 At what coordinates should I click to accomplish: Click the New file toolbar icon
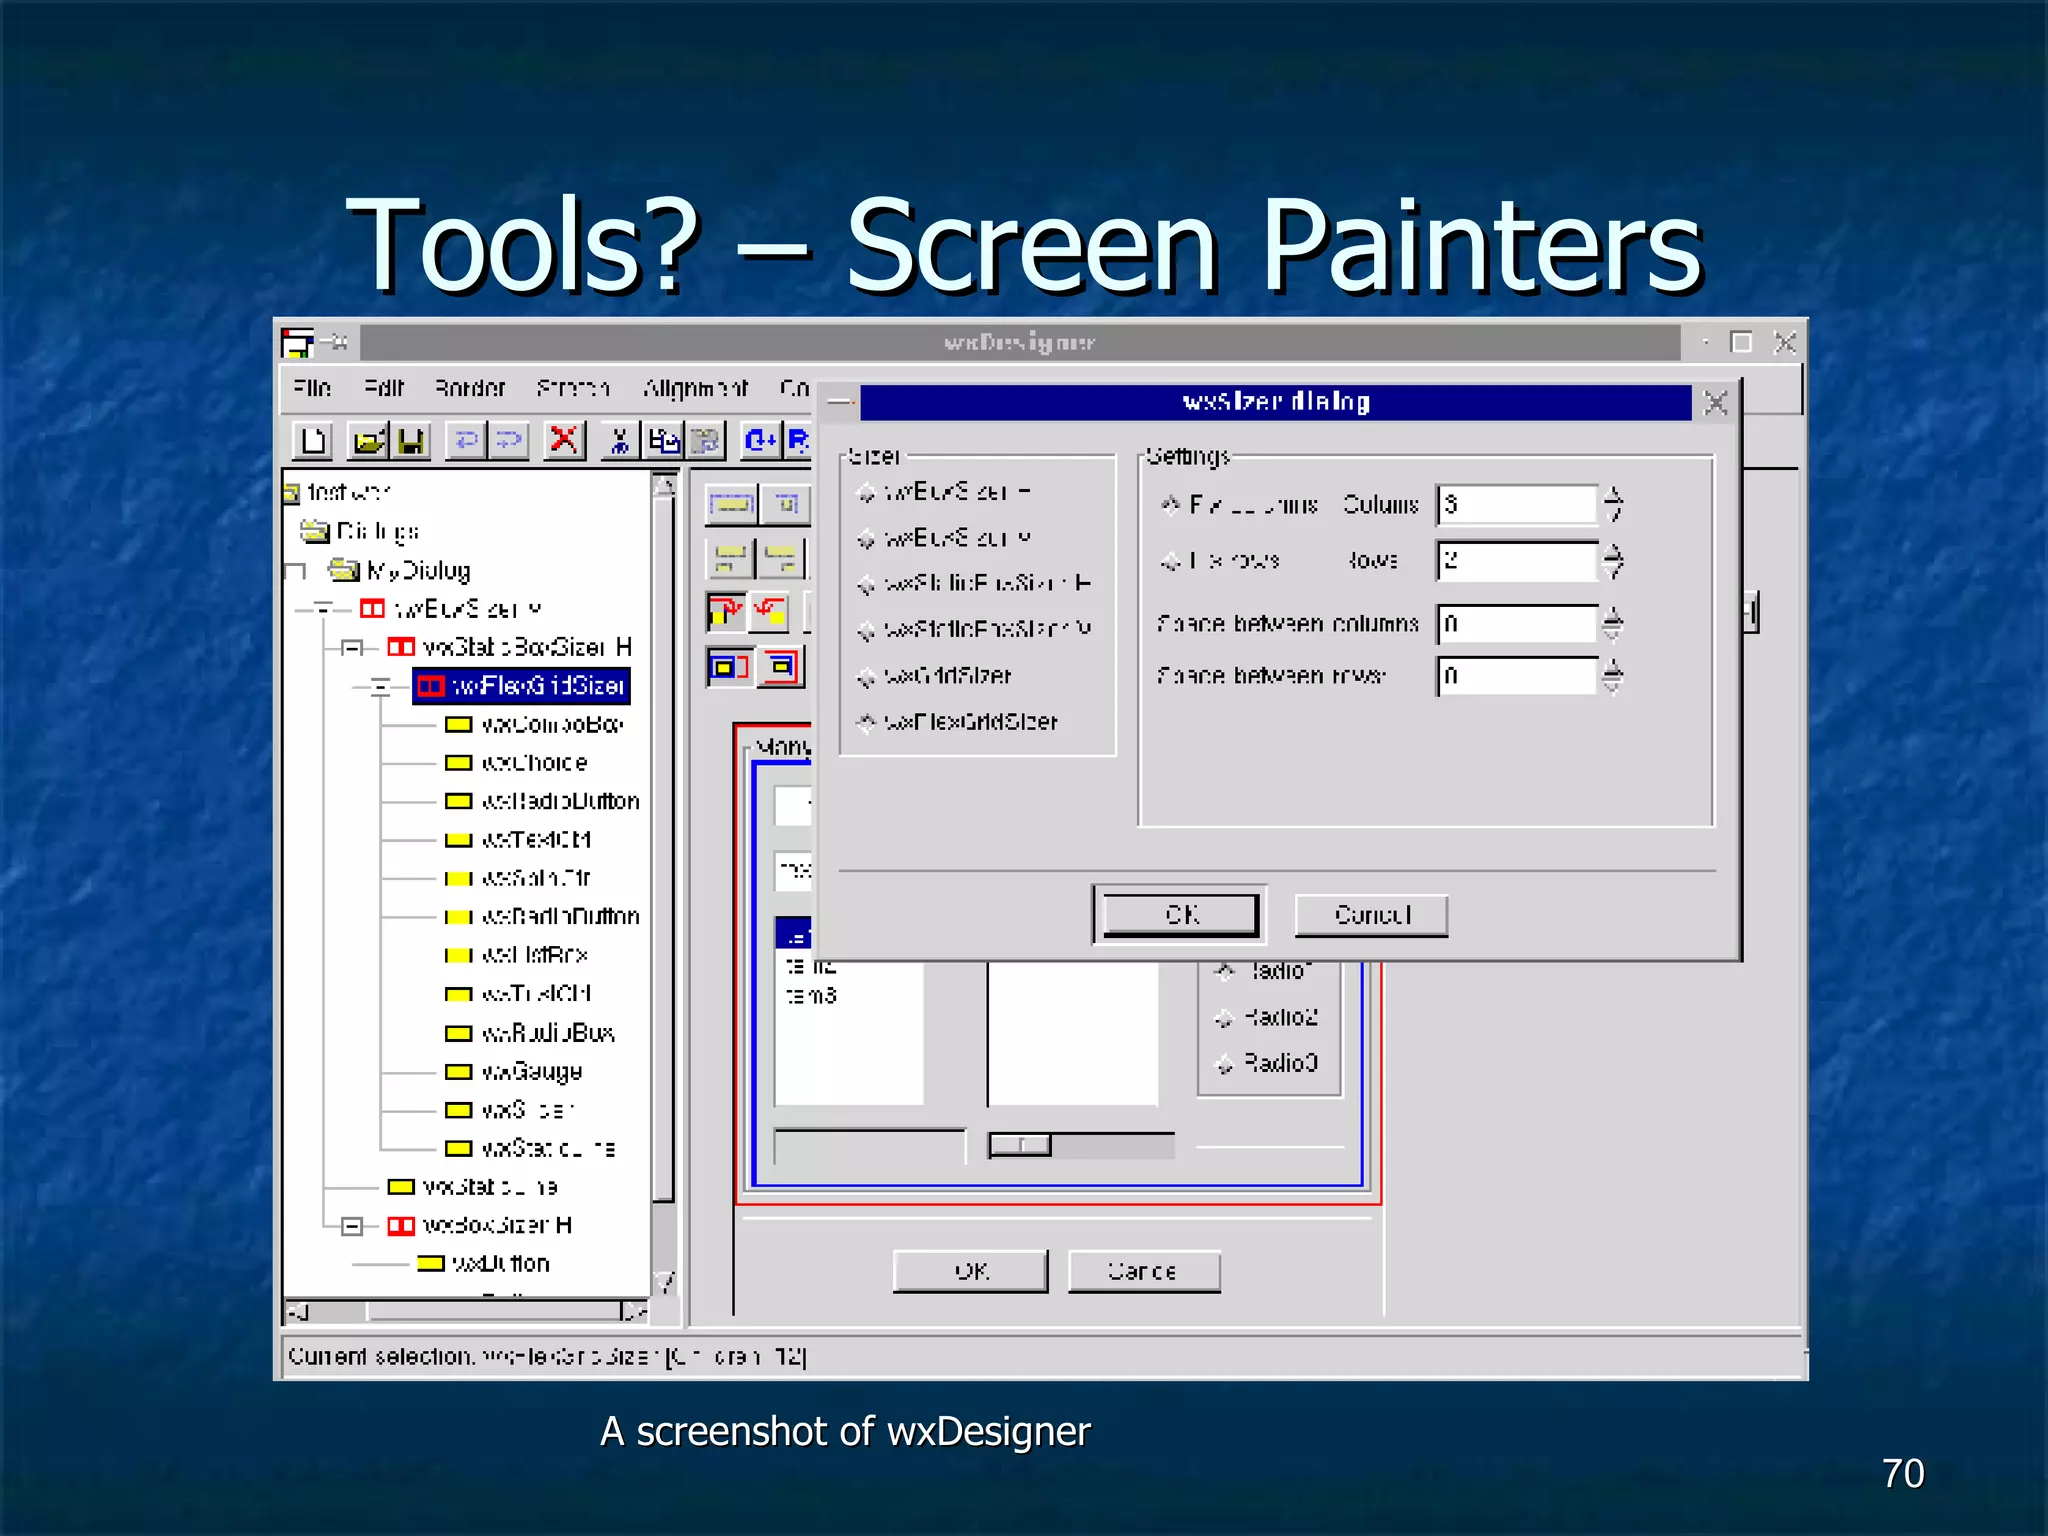pyautogui.click(x=313, y=440)
